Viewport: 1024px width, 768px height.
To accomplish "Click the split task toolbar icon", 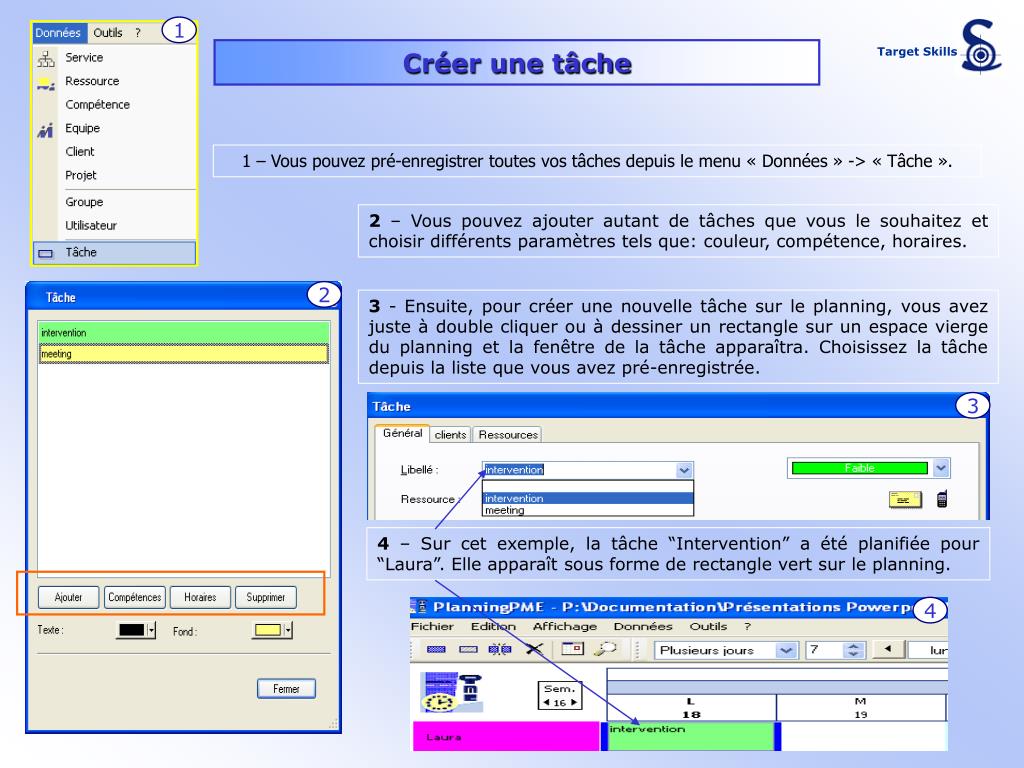I will [x=500, y=649].
